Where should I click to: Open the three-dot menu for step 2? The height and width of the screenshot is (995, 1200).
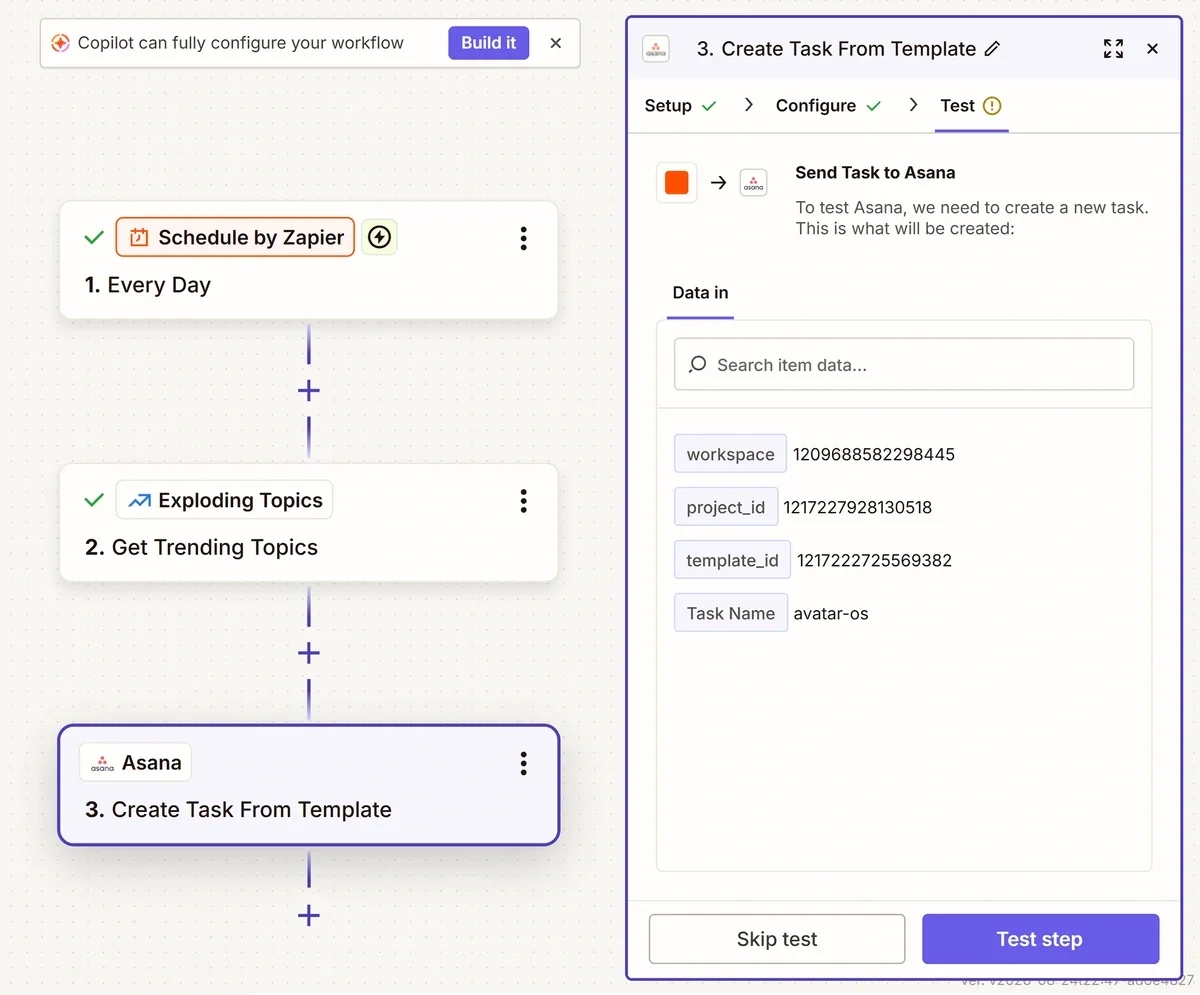click(x=523, y=501)
